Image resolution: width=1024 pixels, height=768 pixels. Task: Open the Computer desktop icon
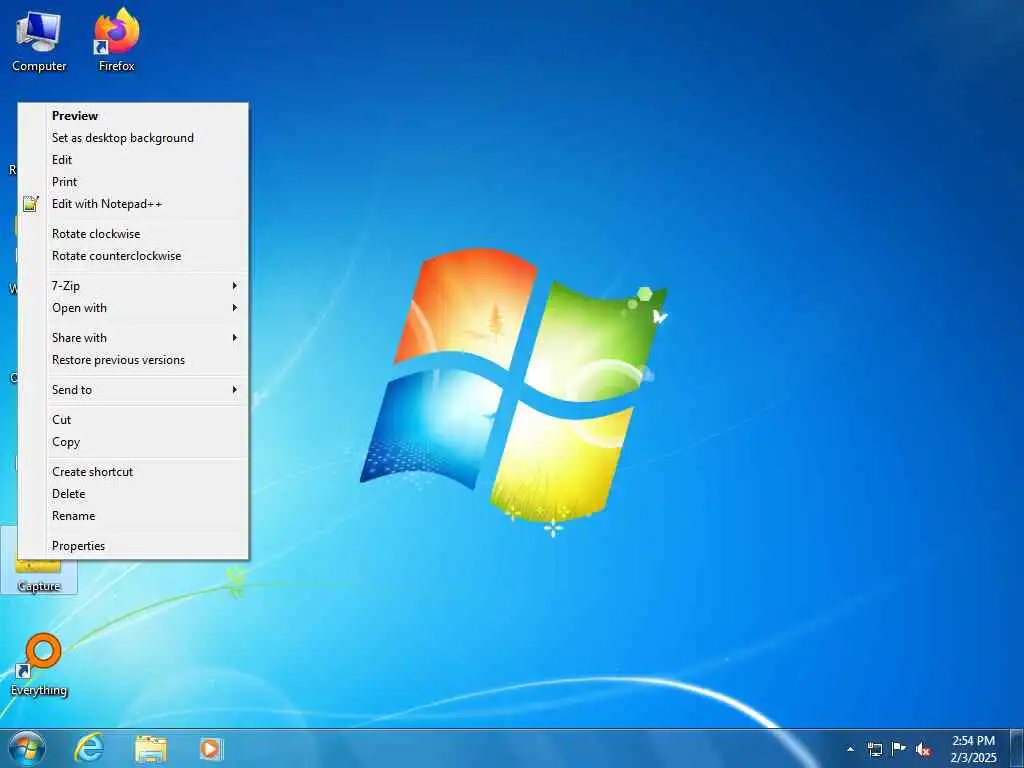(x=39, y=41)
